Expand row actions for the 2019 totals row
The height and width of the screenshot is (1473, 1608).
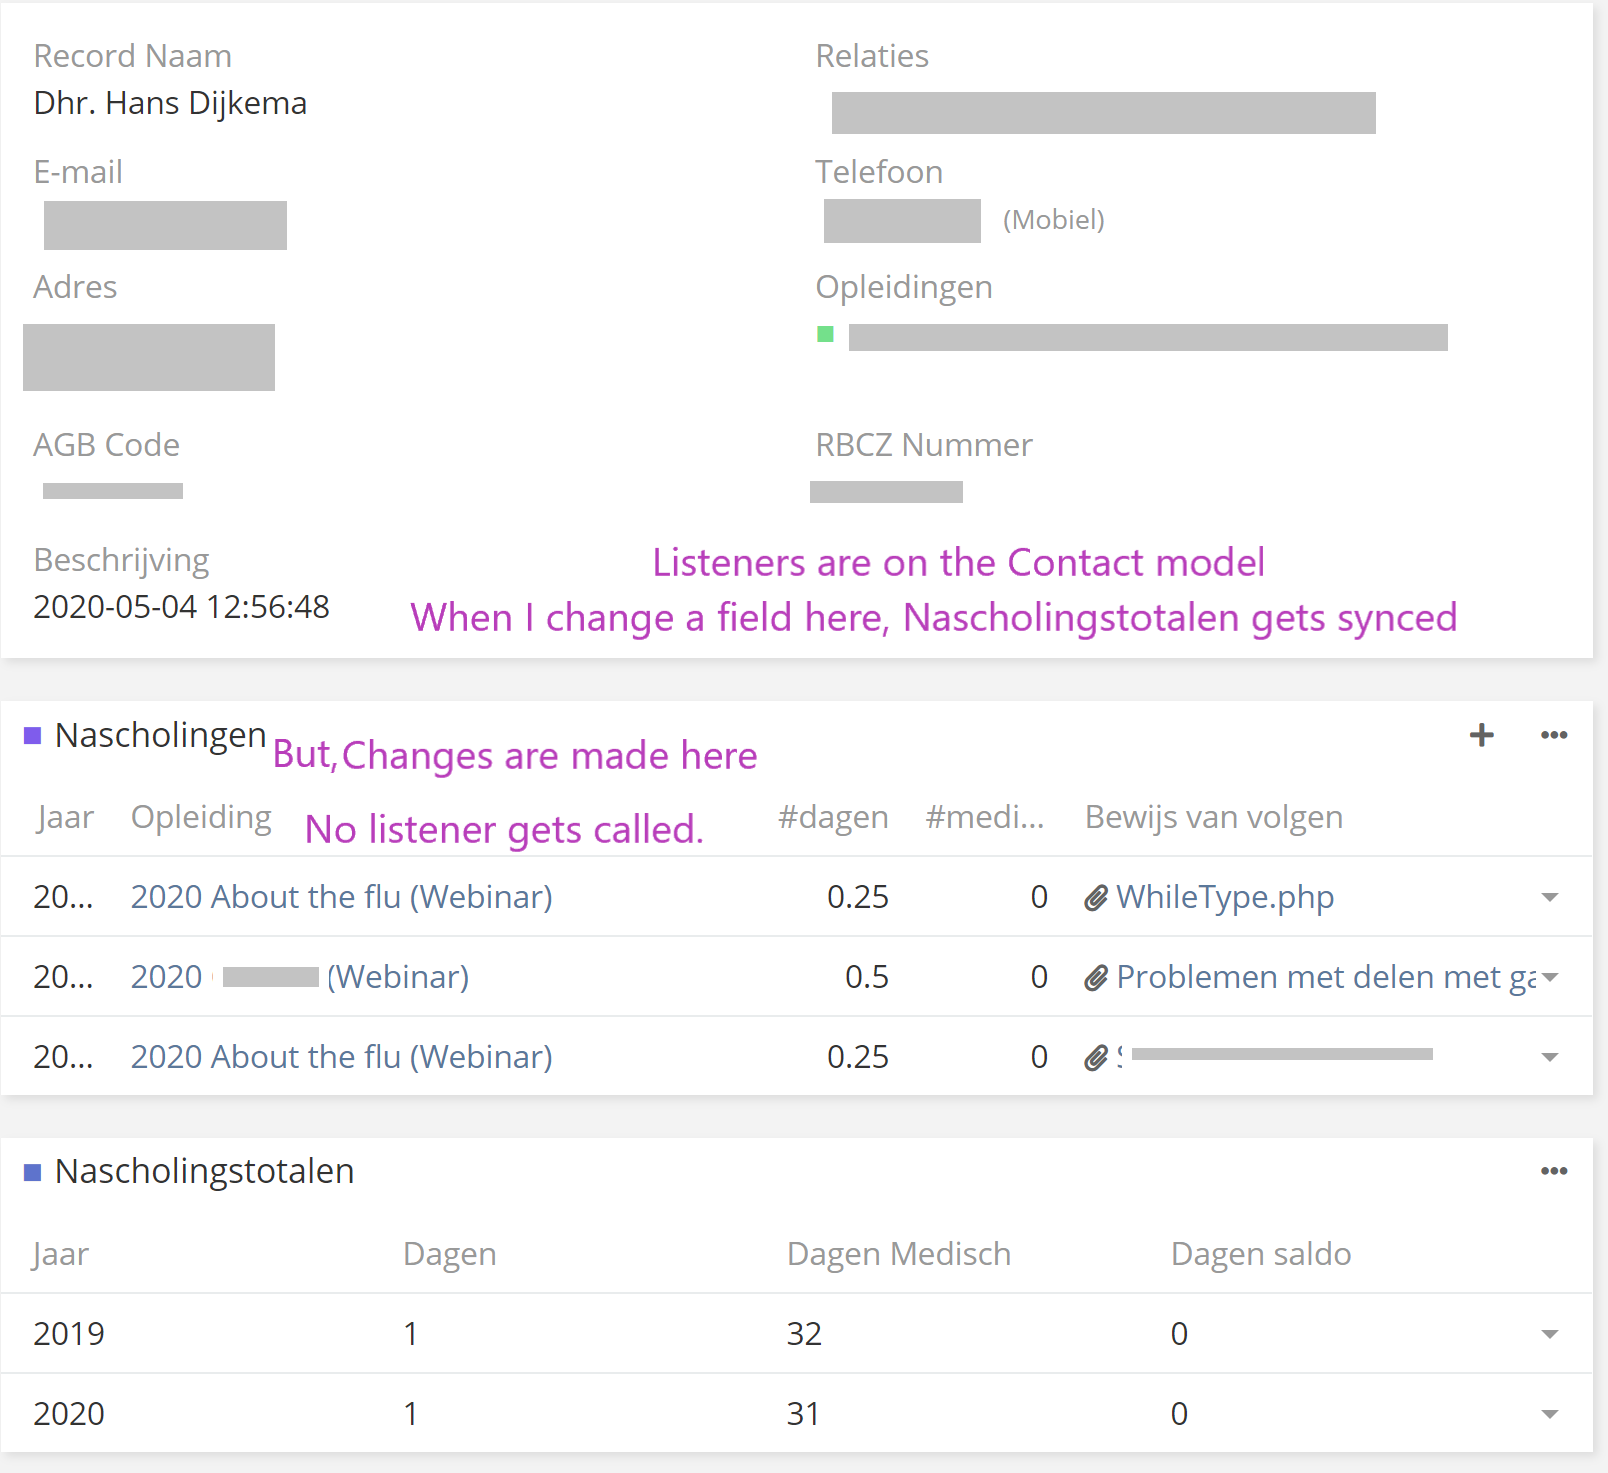pyautogui.click(x=1548, y=1333)
